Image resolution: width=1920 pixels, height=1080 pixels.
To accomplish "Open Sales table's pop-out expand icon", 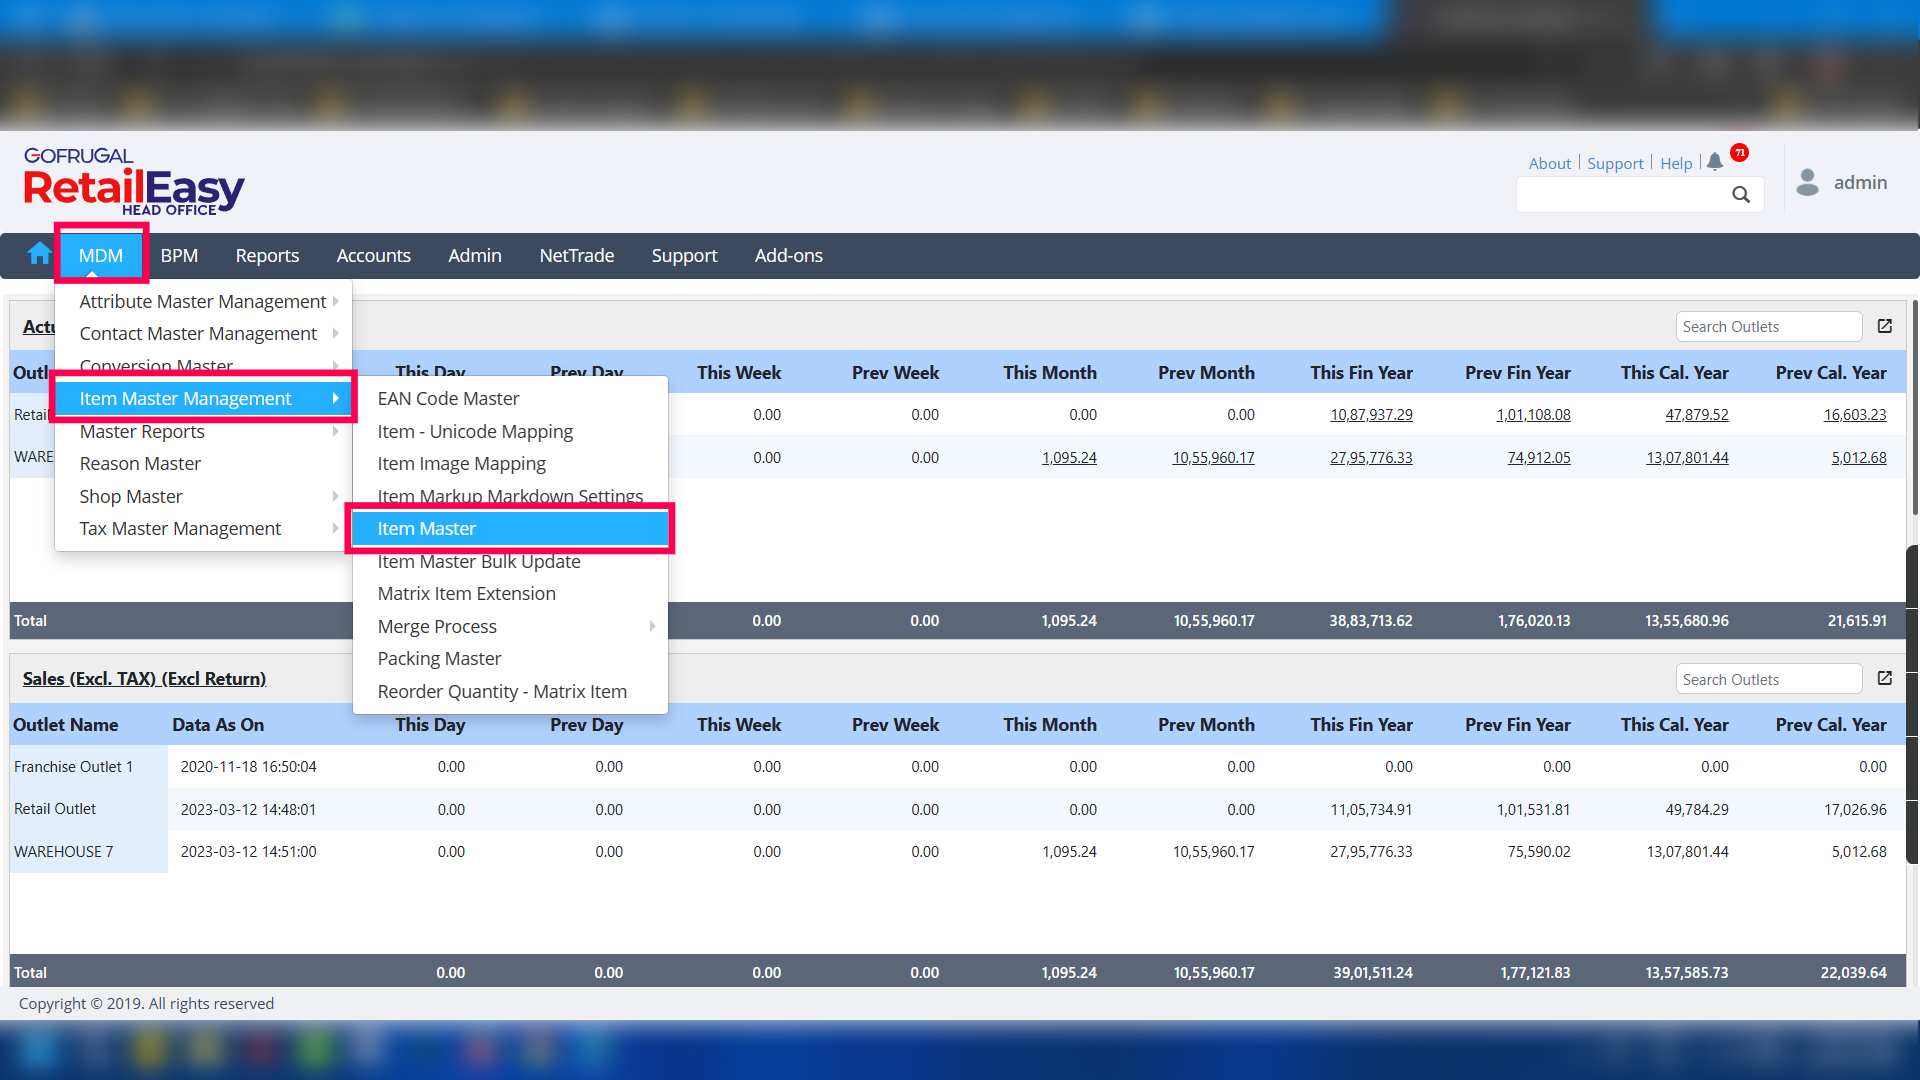I will (x=1885, y=678).
